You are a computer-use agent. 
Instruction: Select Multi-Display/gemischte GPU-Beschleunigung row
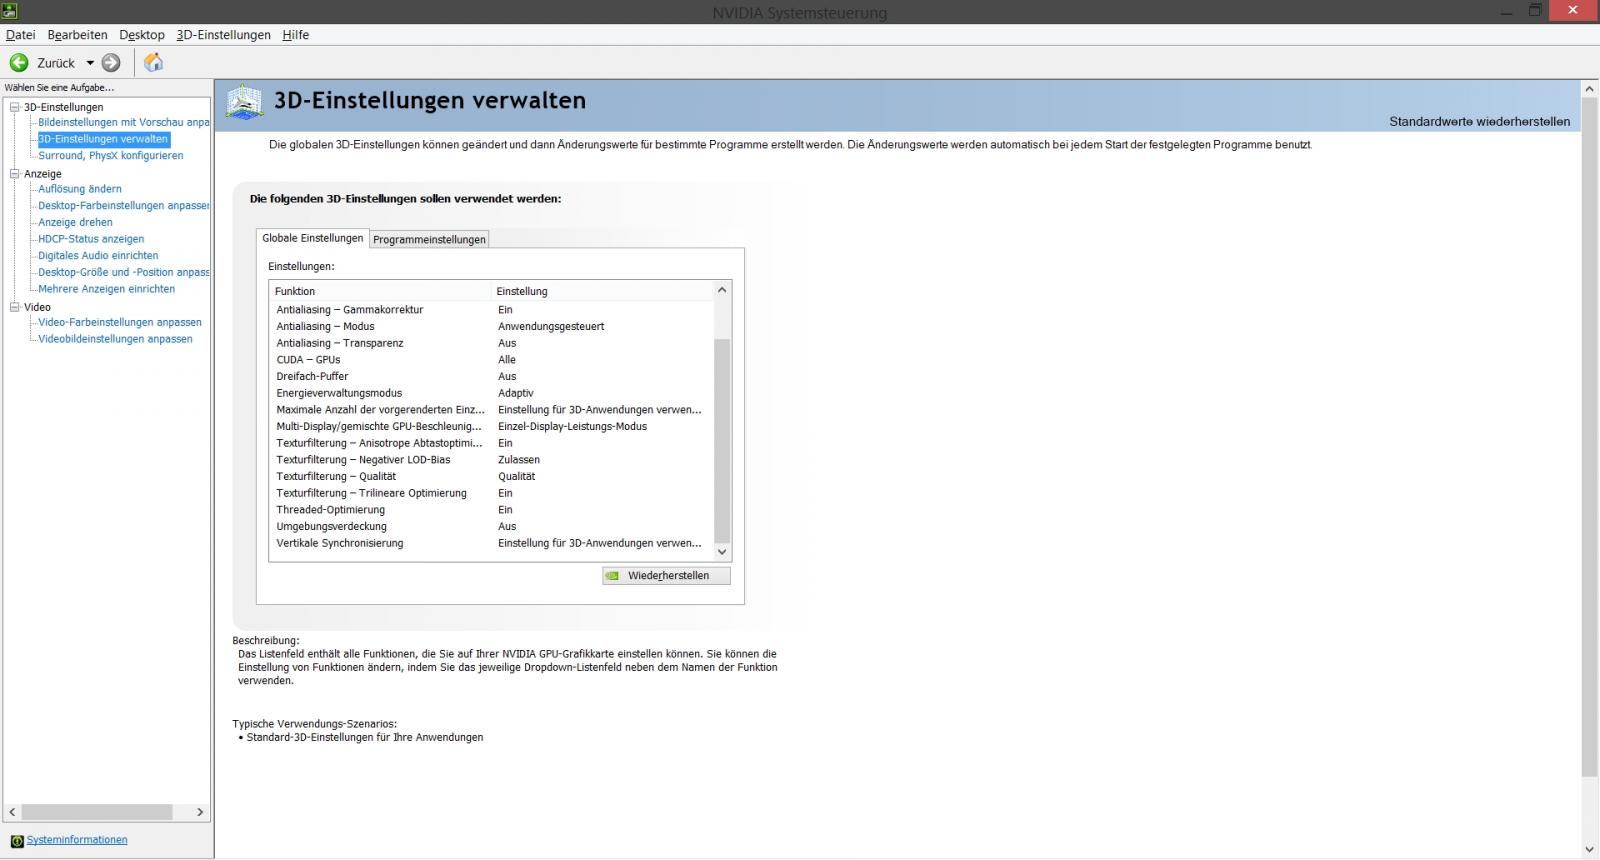(492, 427)
